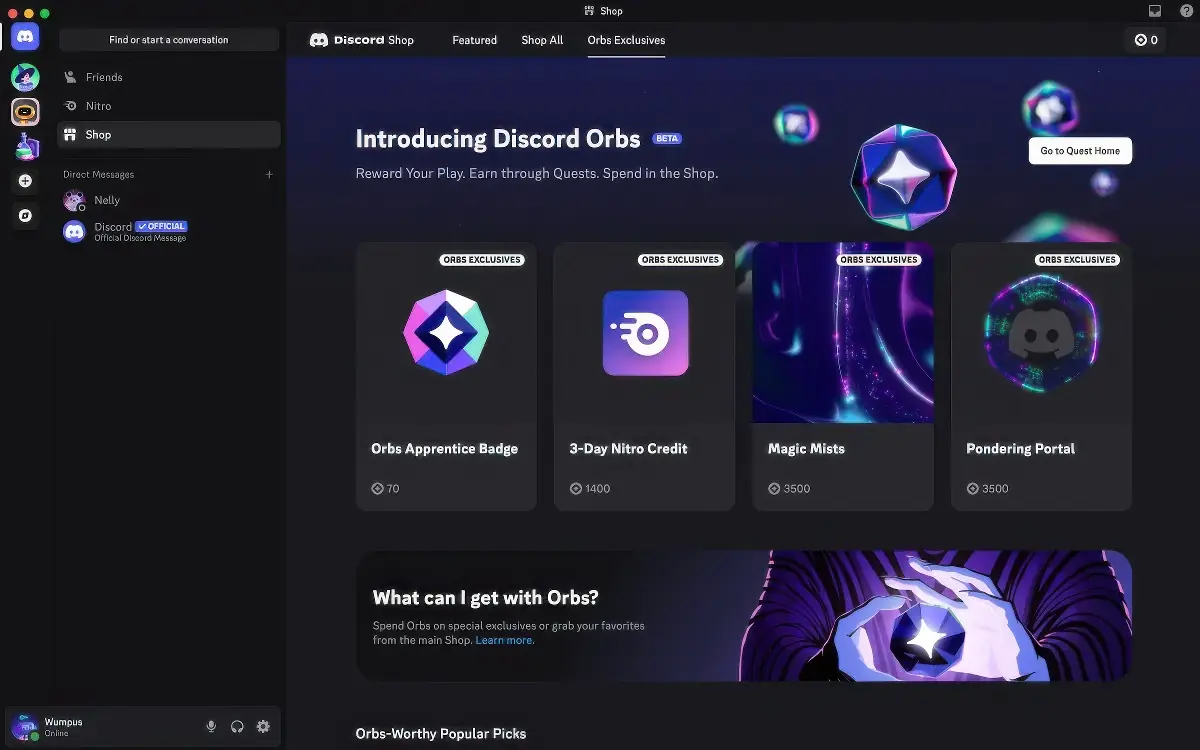Open User Settings with the gear icon
Viewport: 1200px width, 750px height.
(x=263, y=727)
